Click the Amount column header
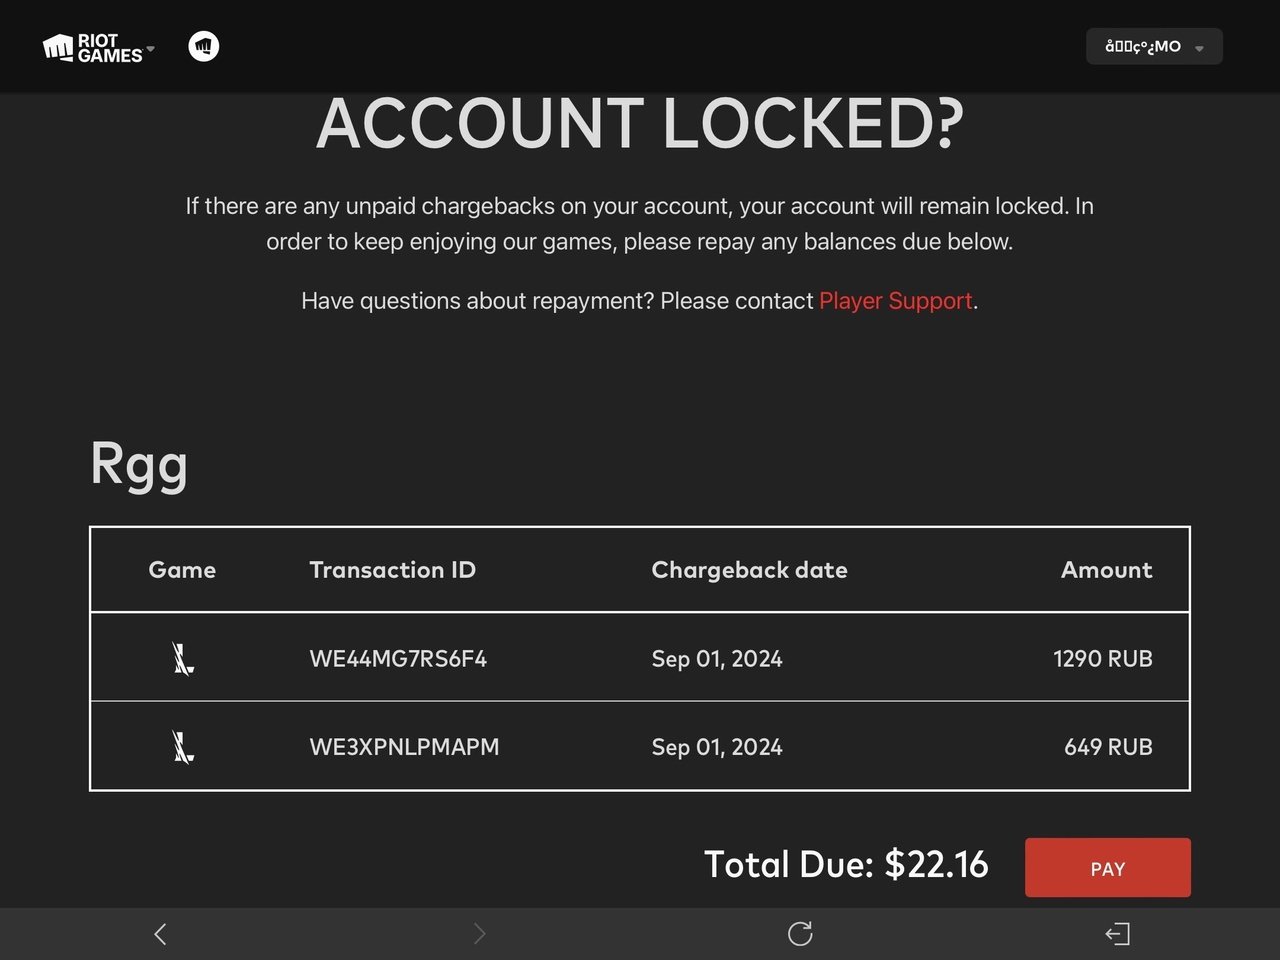Screen dimensions: 1280x960 [1106, 570]
